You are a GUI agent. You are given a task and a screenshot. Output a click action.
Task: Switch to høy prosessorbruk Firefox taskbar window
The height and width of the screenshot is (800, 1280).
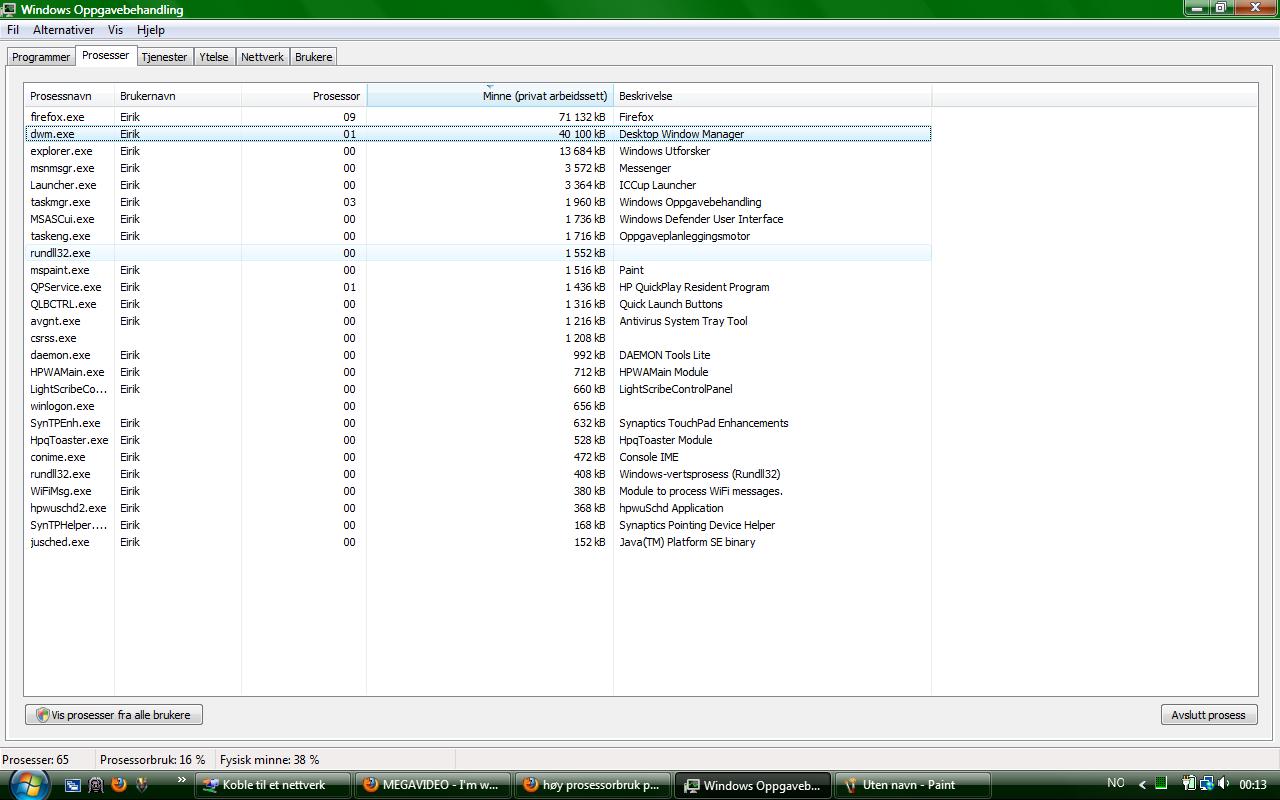593,785
